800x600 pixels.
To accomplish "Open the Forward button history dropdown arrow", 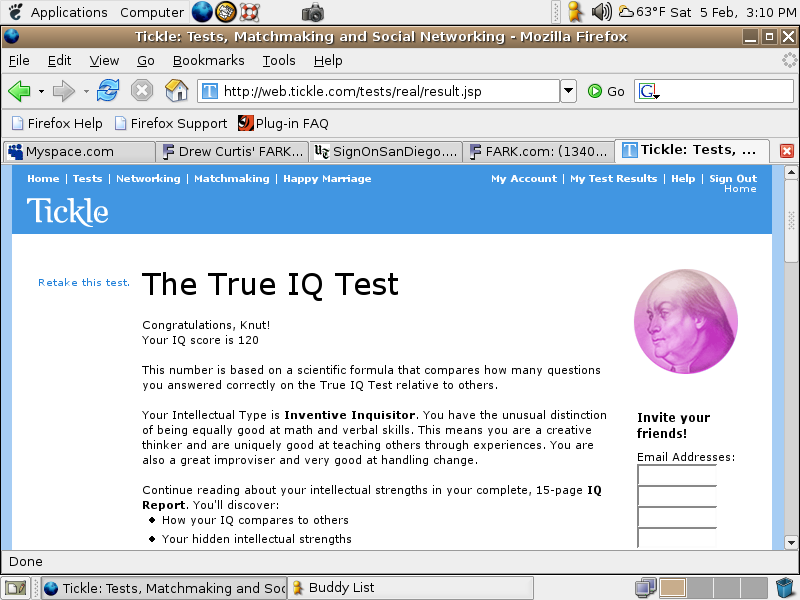I will [x=86, y=92].
